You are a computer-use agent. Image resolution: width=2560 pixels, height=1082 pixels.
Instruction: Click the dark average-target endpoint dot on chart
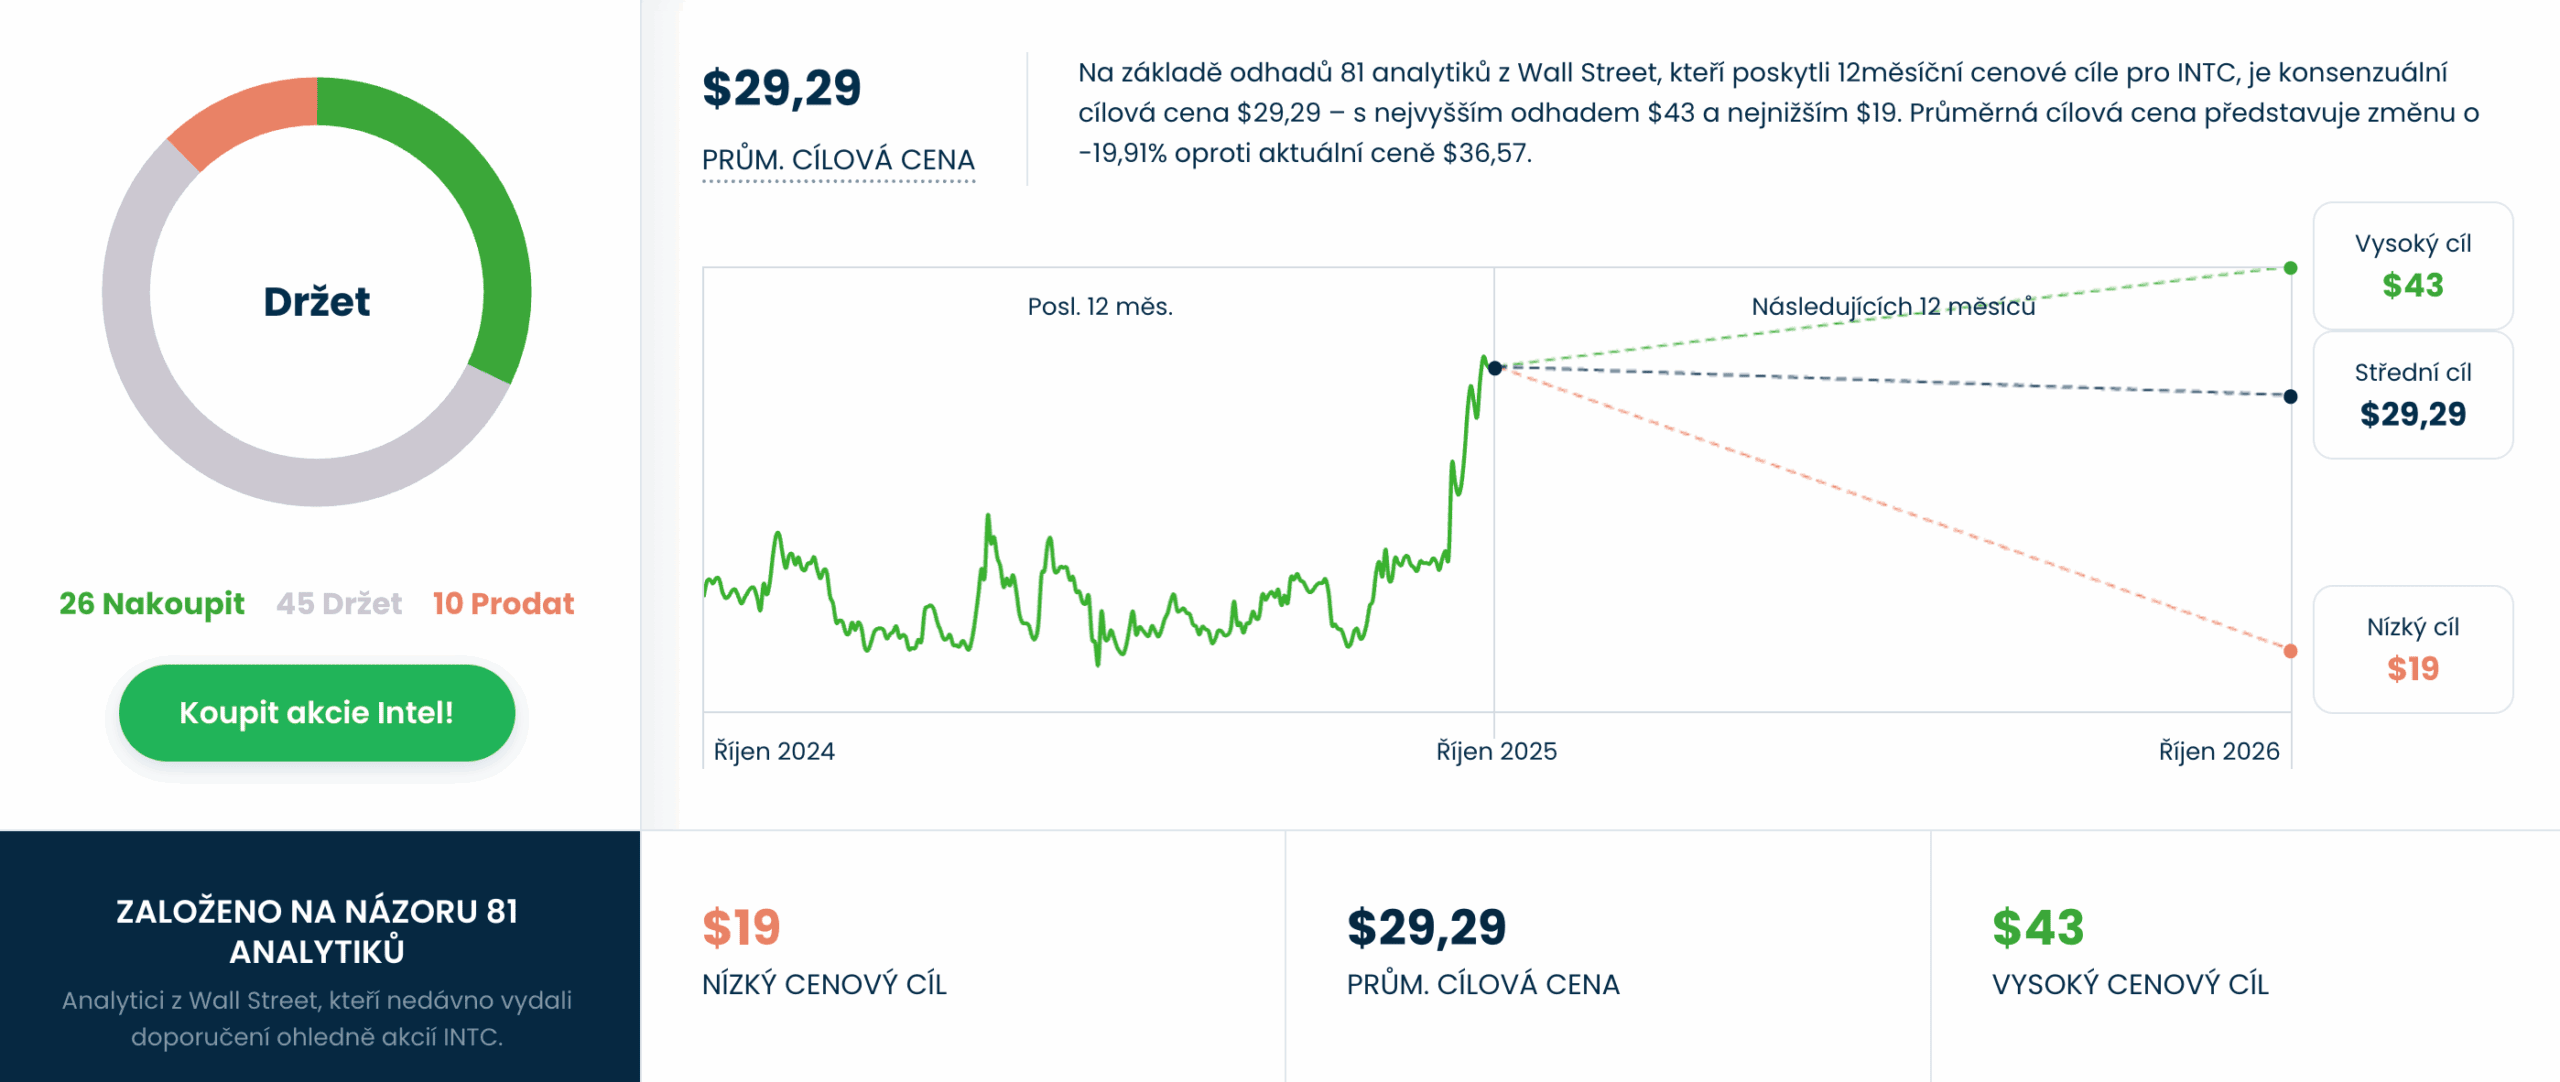(2290, 396)
